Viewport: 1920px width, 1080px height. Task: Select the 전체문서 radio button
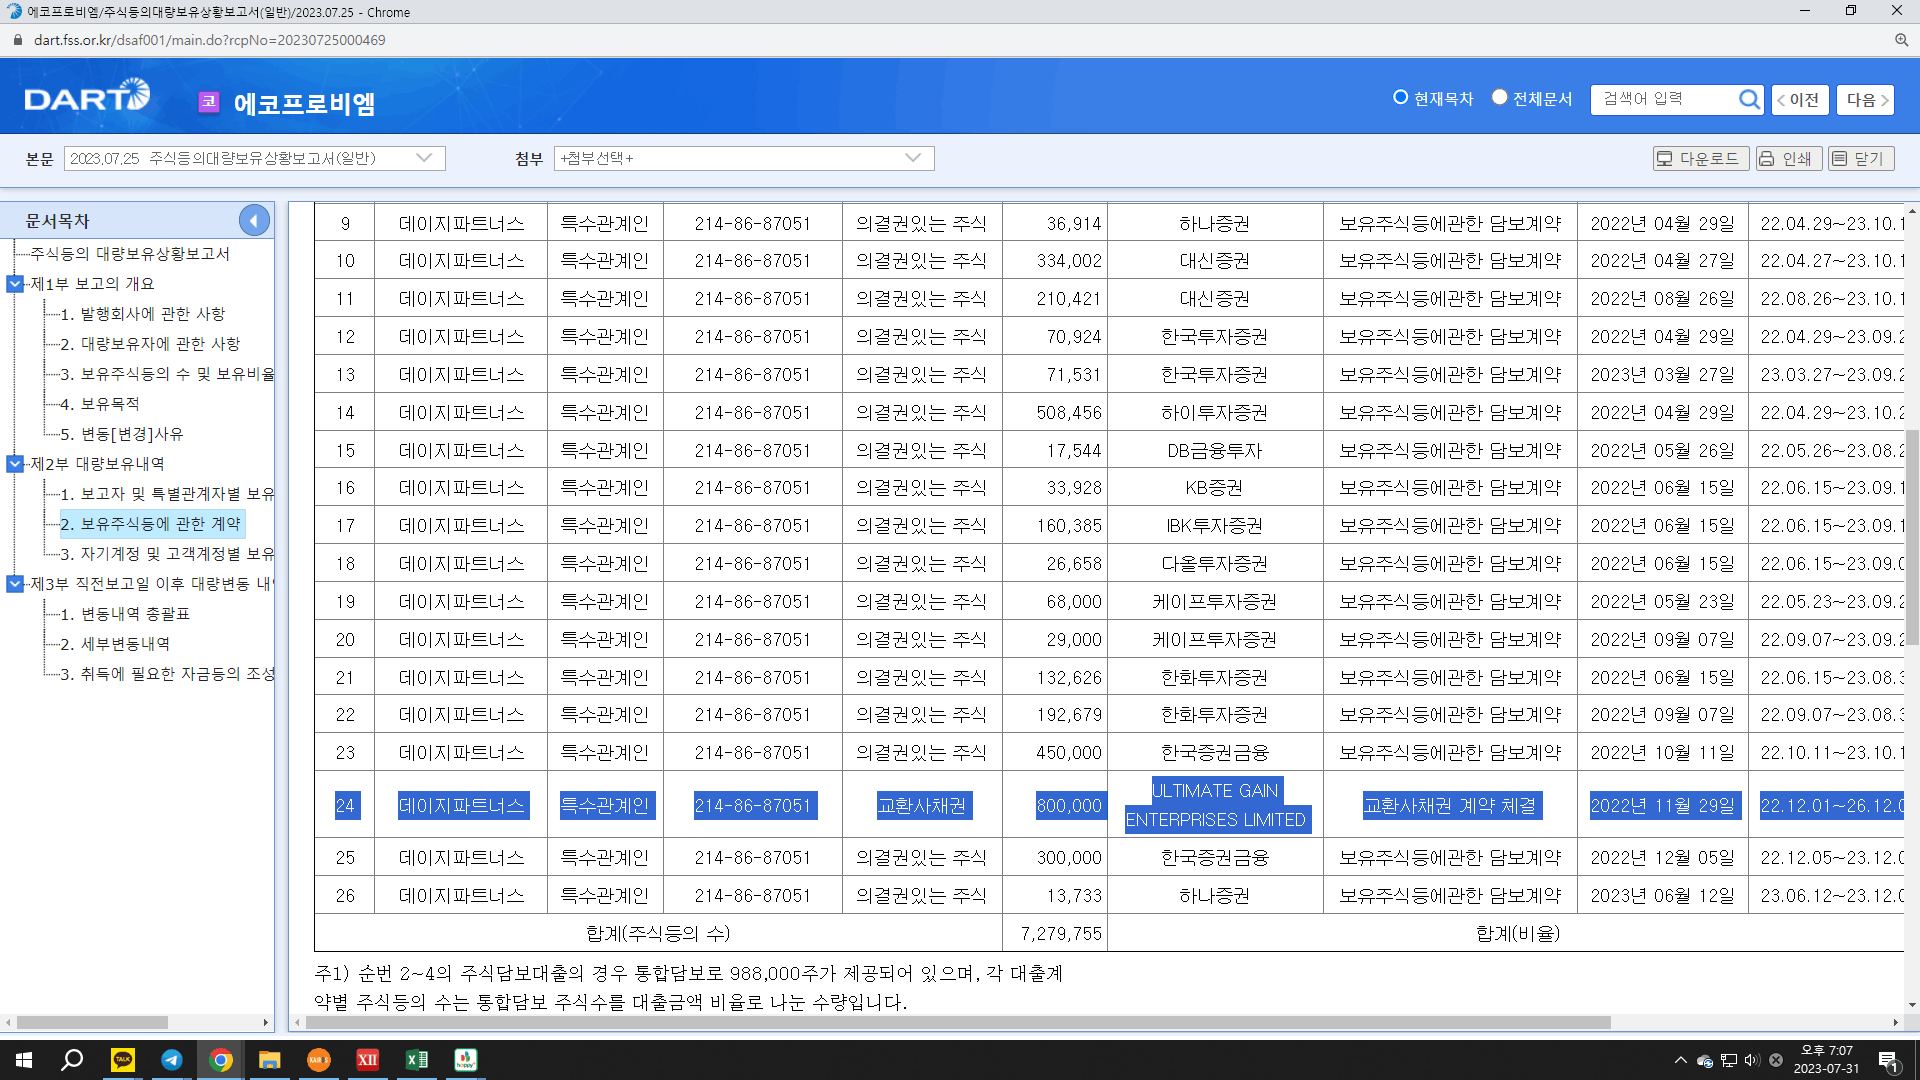pyautogui.click(x=1499, y=98)
